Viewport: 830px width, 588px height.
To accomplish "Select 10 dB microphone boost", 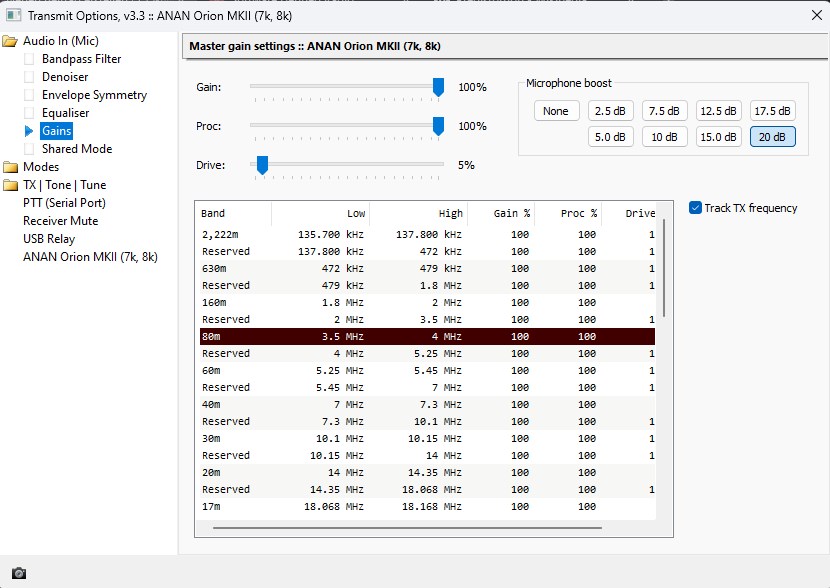I will [664, 137].
